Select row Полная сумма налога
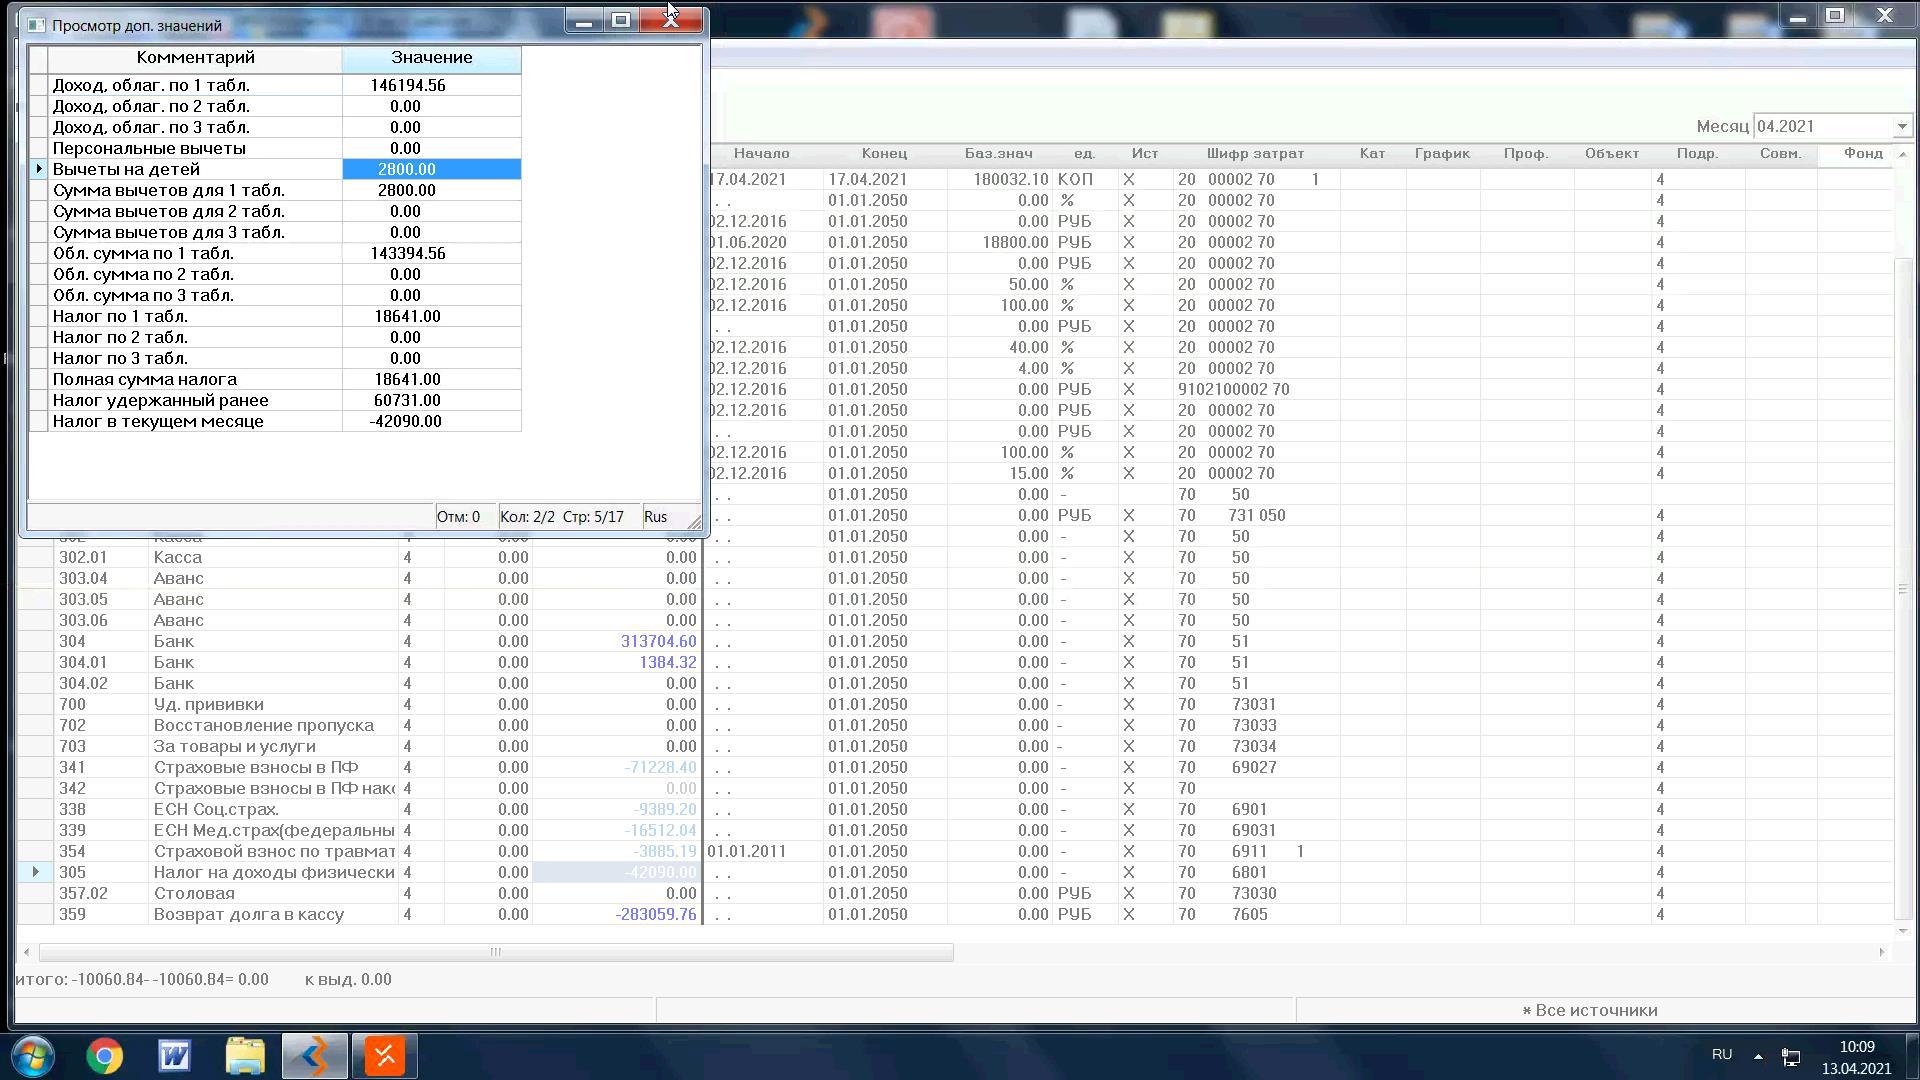This screenshot has width=1920, height=1080. coord(275,379)
